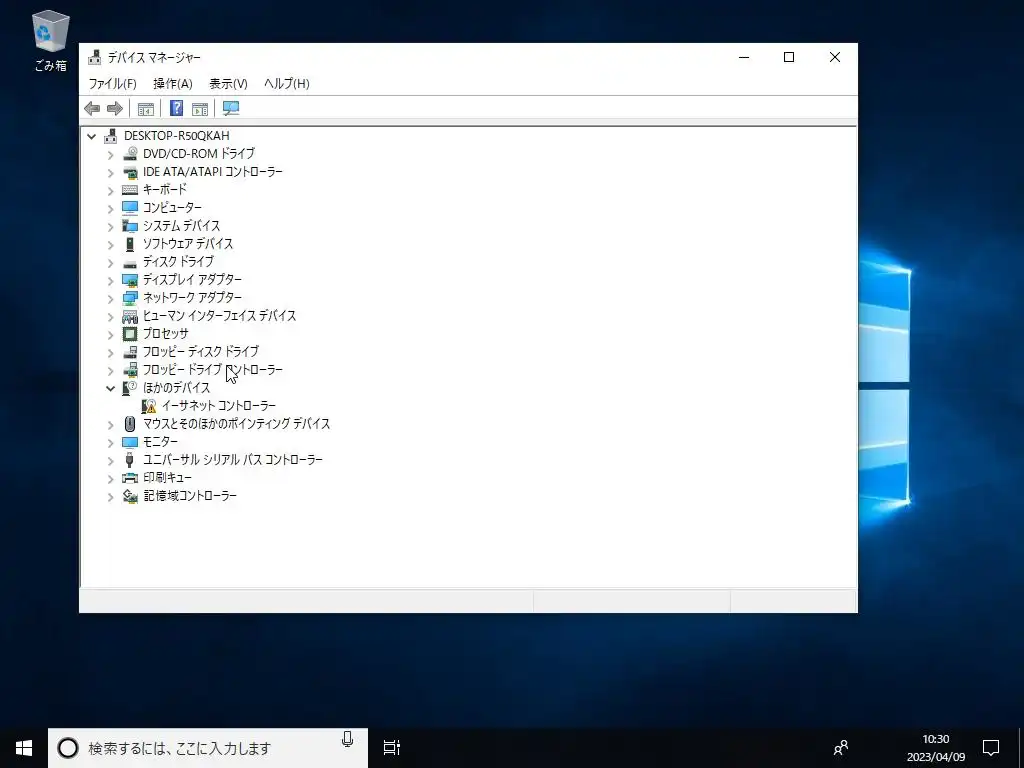This screenshot has height=768, width=1024.
Task: Select the イーサネット コントローラー entry text
Action: pos(219,406)
